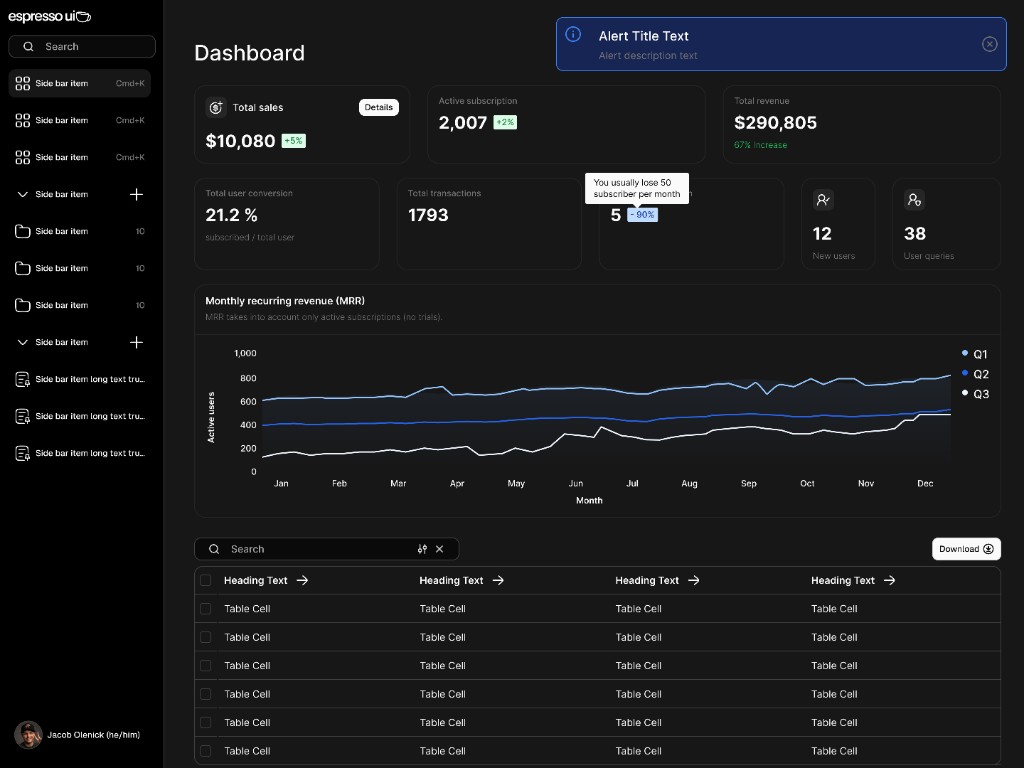
Task: Click the Jacob Olenick (he/him) name
Action: [93, 735]
